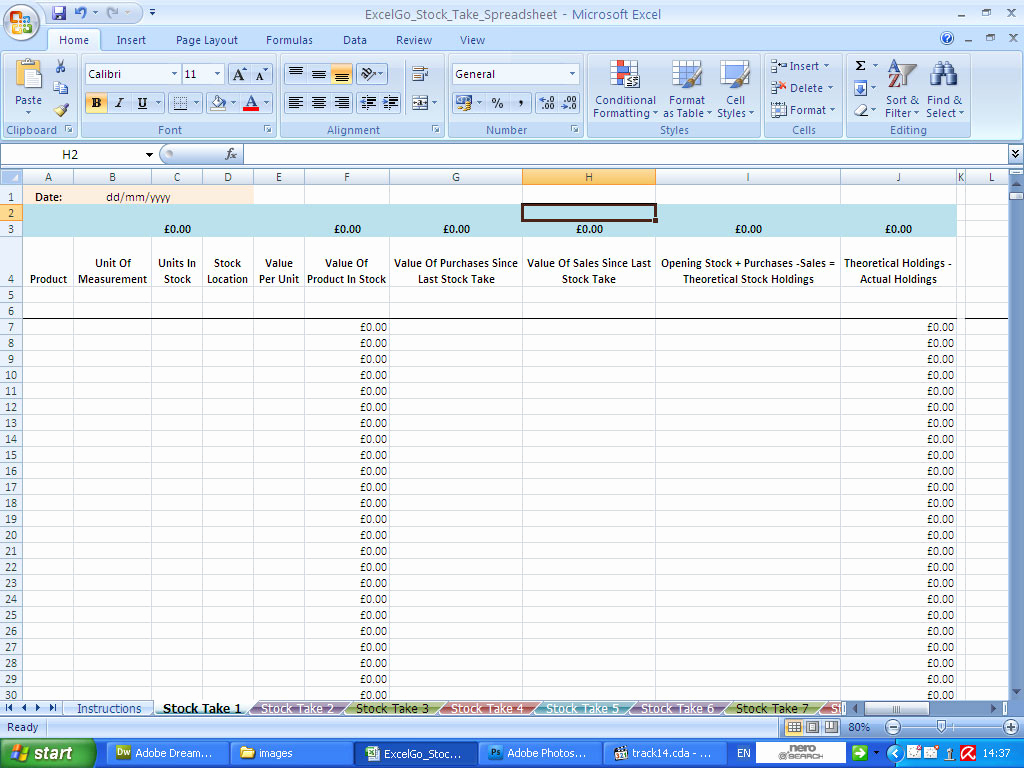Open the Name Box dropdown arrow
Viewport: 1024px width, 768px height.
(149, 155)
